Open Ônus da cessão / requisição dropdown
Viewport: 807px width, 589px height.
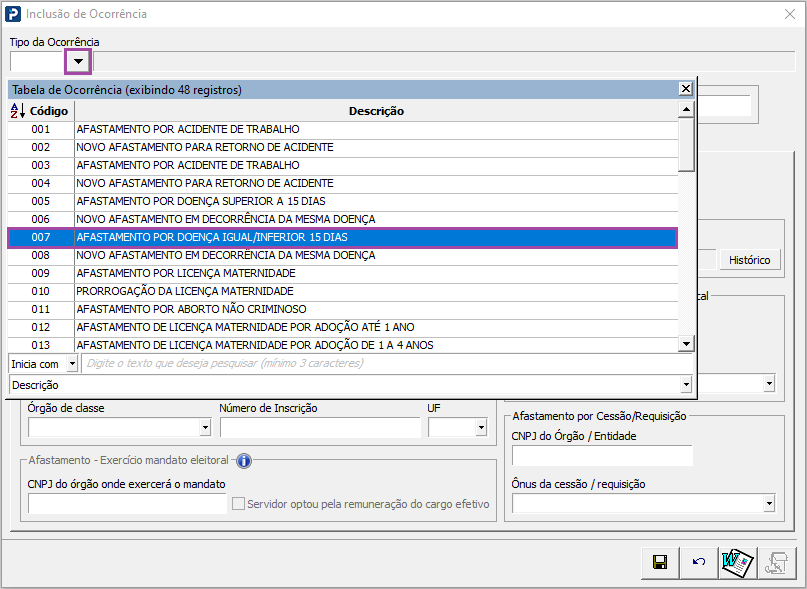(x=767, y=504)
